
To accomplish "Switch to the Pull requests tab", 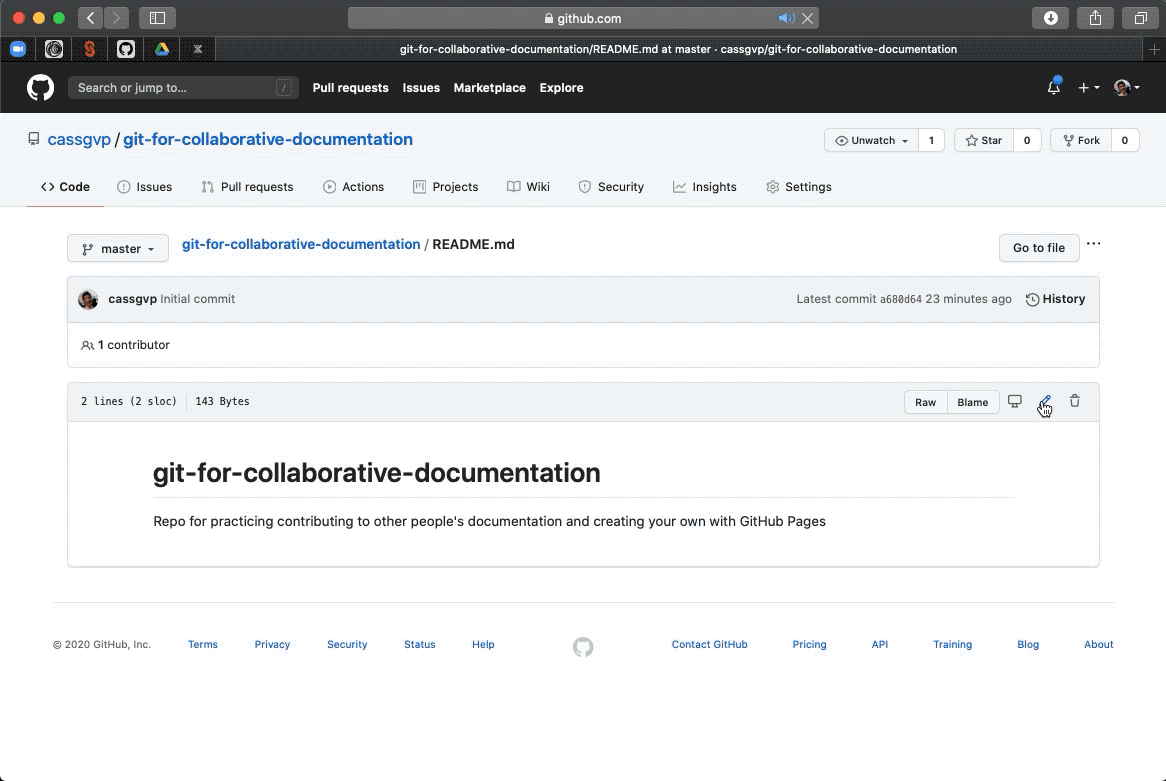I will (x=247, y=186).
